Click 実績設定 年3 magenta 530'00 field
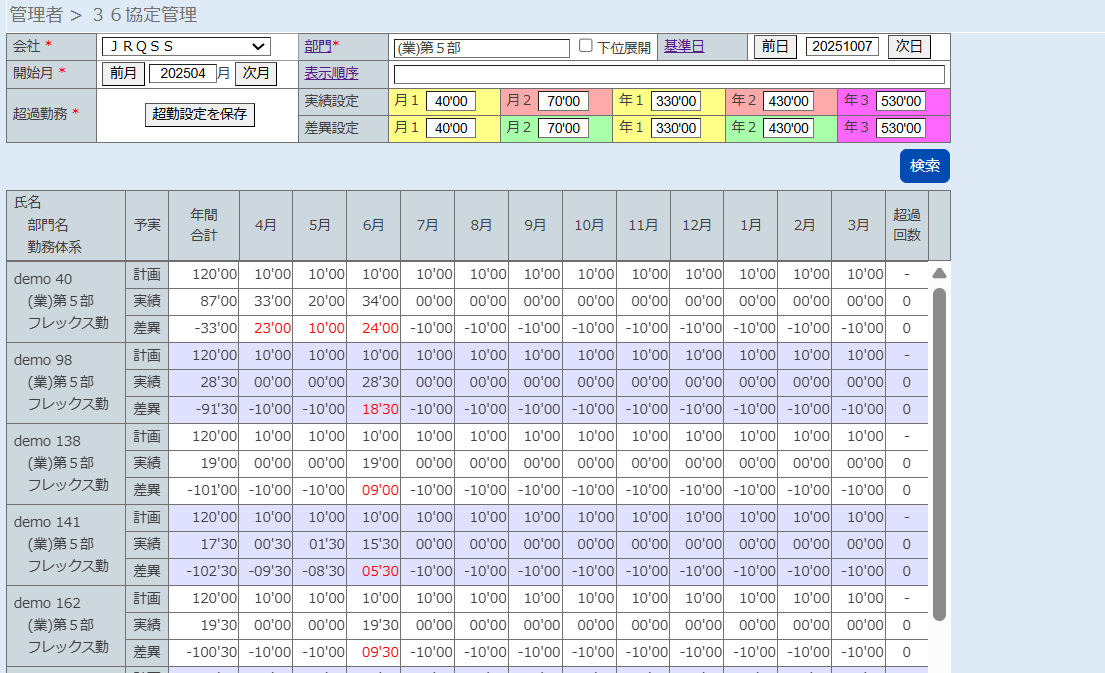Image resolution: width=1105 pixels, height=673 pixels. [900, 101]
